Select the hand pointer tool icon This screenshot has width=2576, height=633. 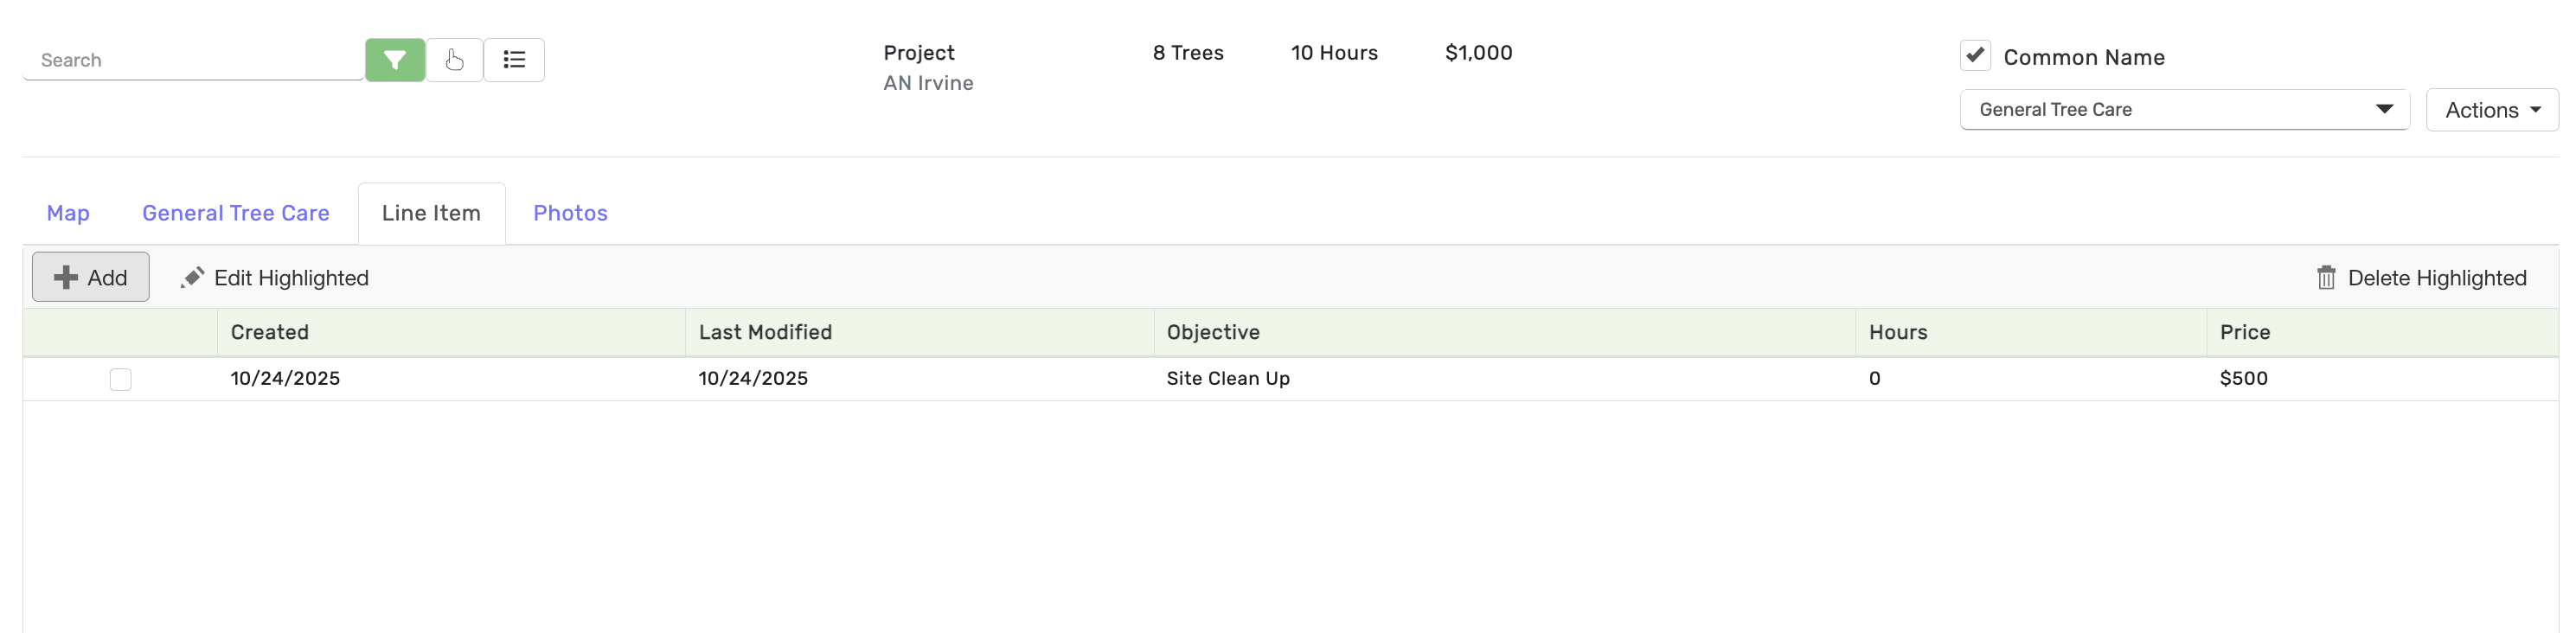click(x=455, y=60)
